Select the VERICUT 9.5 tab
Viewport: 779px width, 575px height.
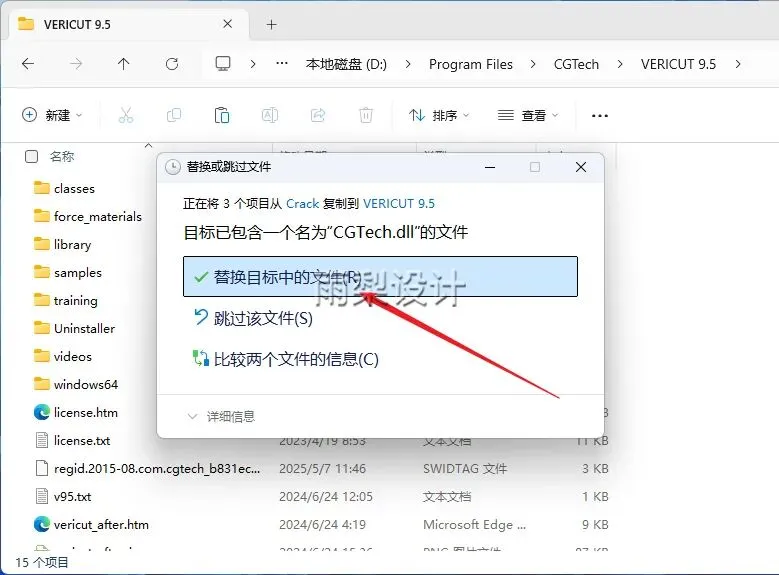pyautogui.click(x=128, y=24)
